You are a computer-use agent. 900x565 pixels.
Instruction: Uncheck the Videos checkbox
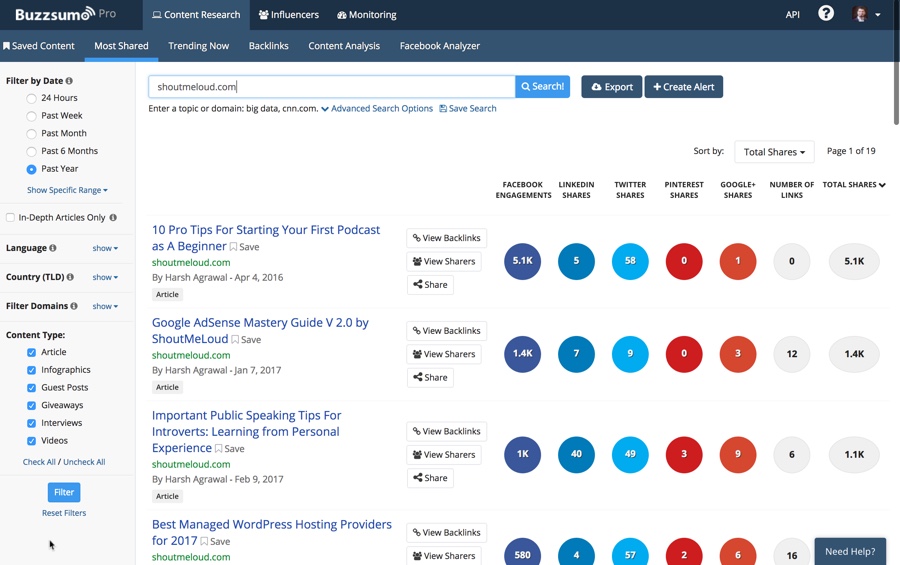[32, 442]
